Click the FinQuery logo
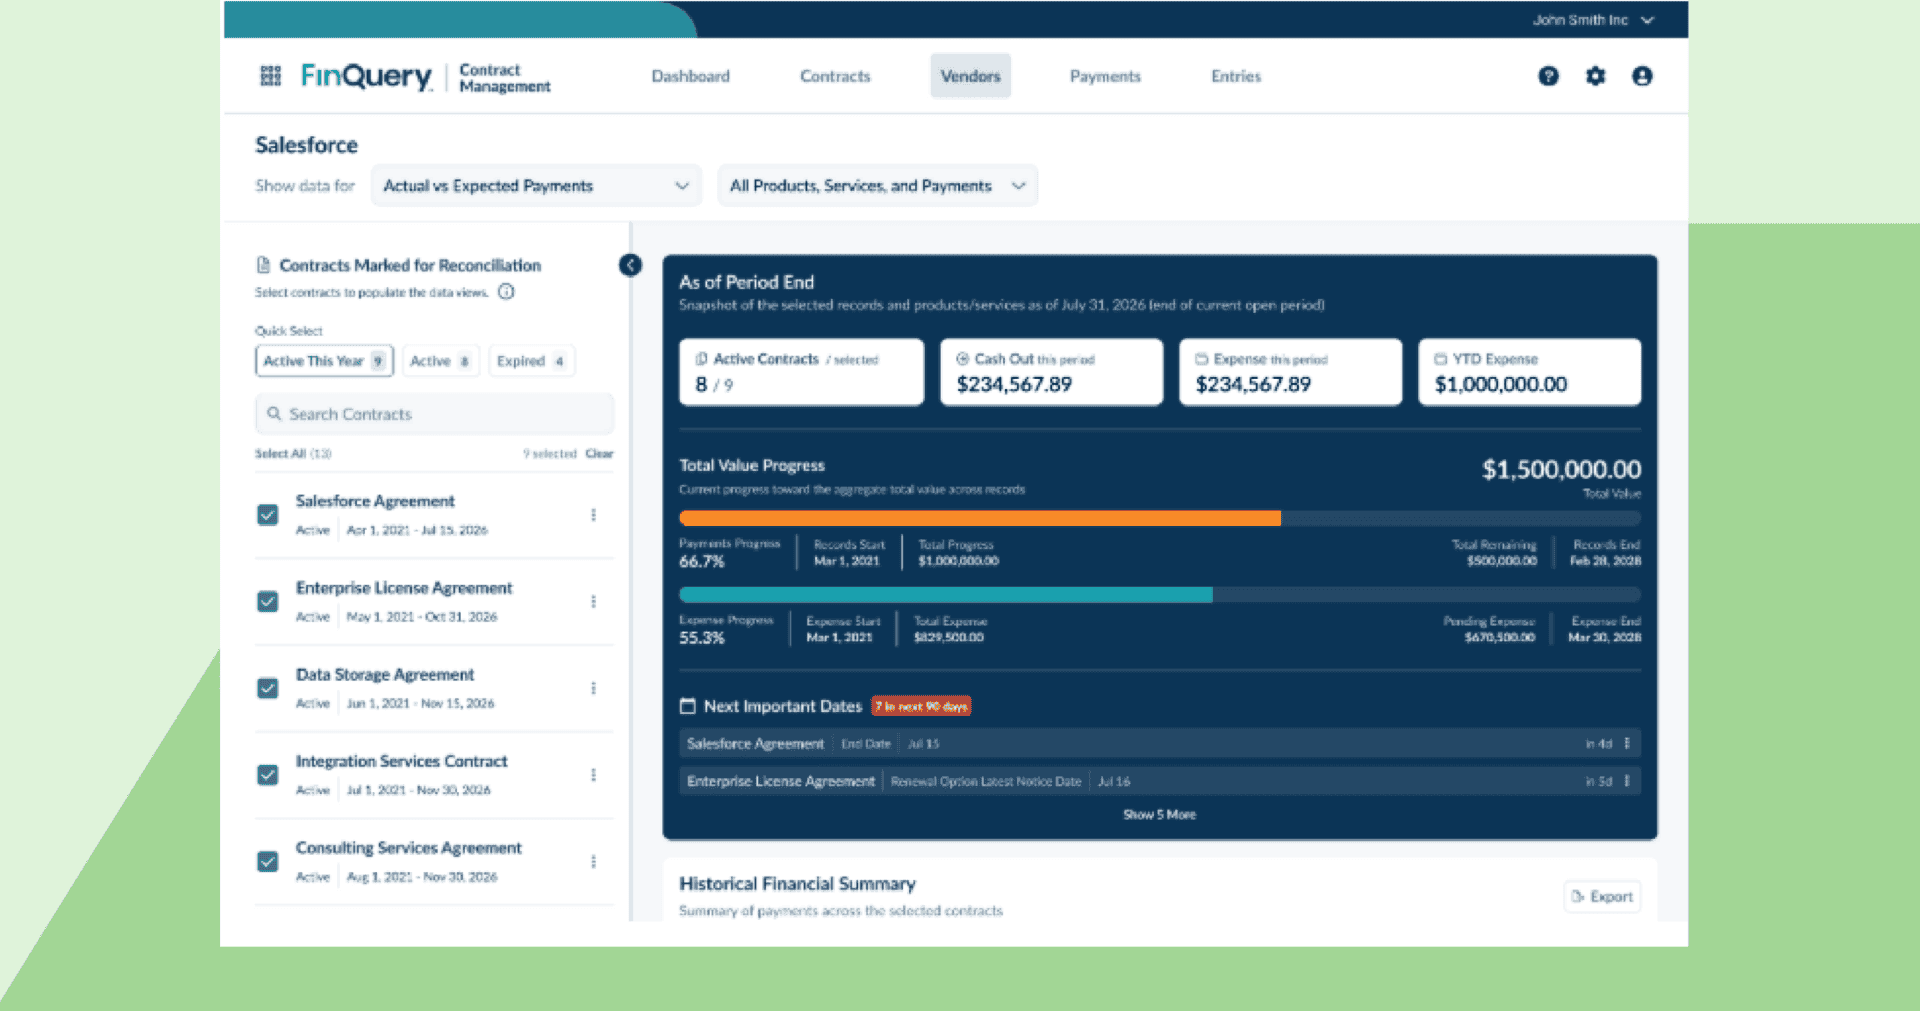Image resolution: width=1920 pixels, height=1011 pixels. point(366,76)
